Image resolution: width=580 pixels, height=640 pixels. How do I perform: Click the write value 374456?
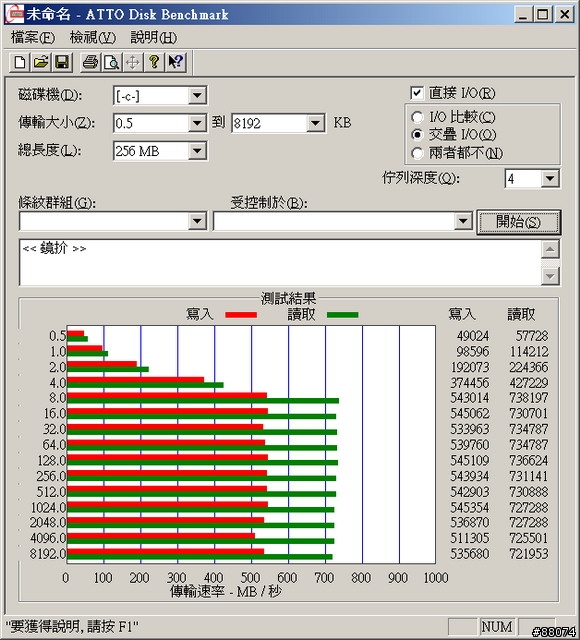[x=470, y=383]
